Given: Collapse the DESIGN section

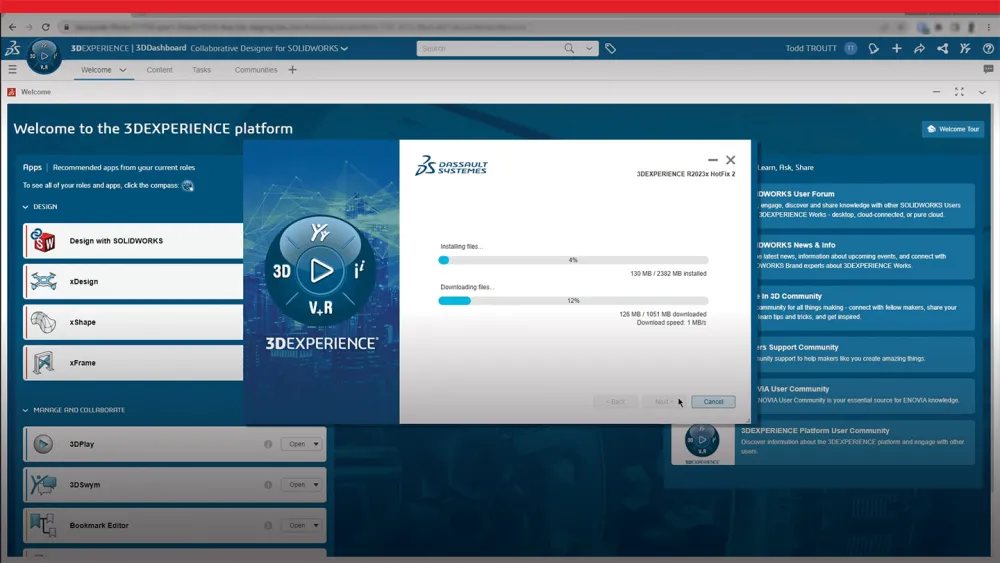Looking at the screenshot, I should point(26,207).
